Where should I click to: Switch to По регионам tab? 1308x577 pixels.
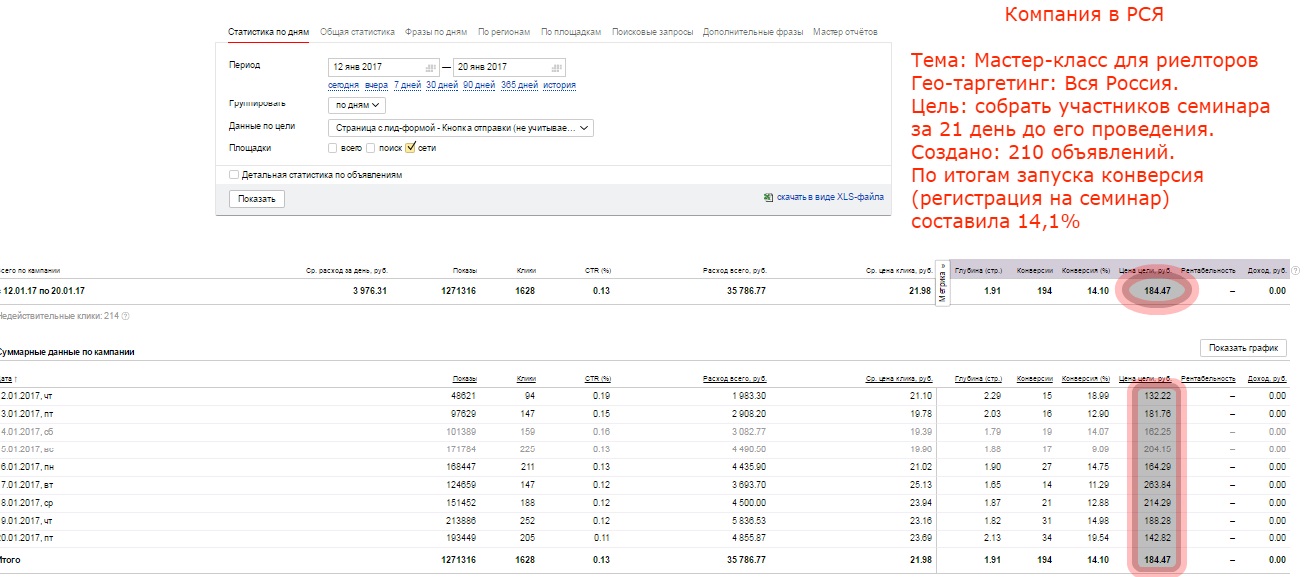[504, 32]
